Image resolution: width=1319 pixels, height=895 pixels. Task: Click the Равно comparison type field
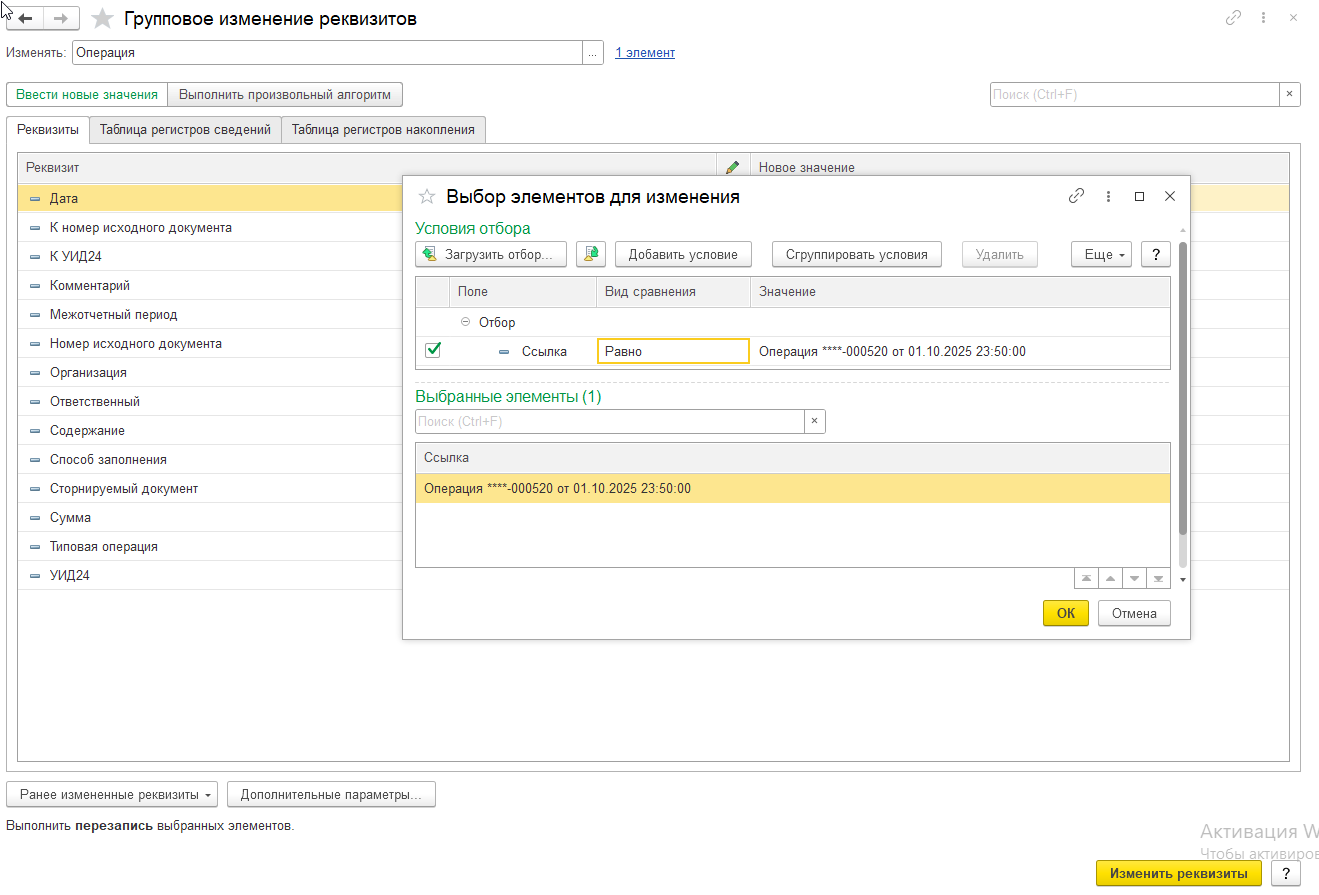673,351
